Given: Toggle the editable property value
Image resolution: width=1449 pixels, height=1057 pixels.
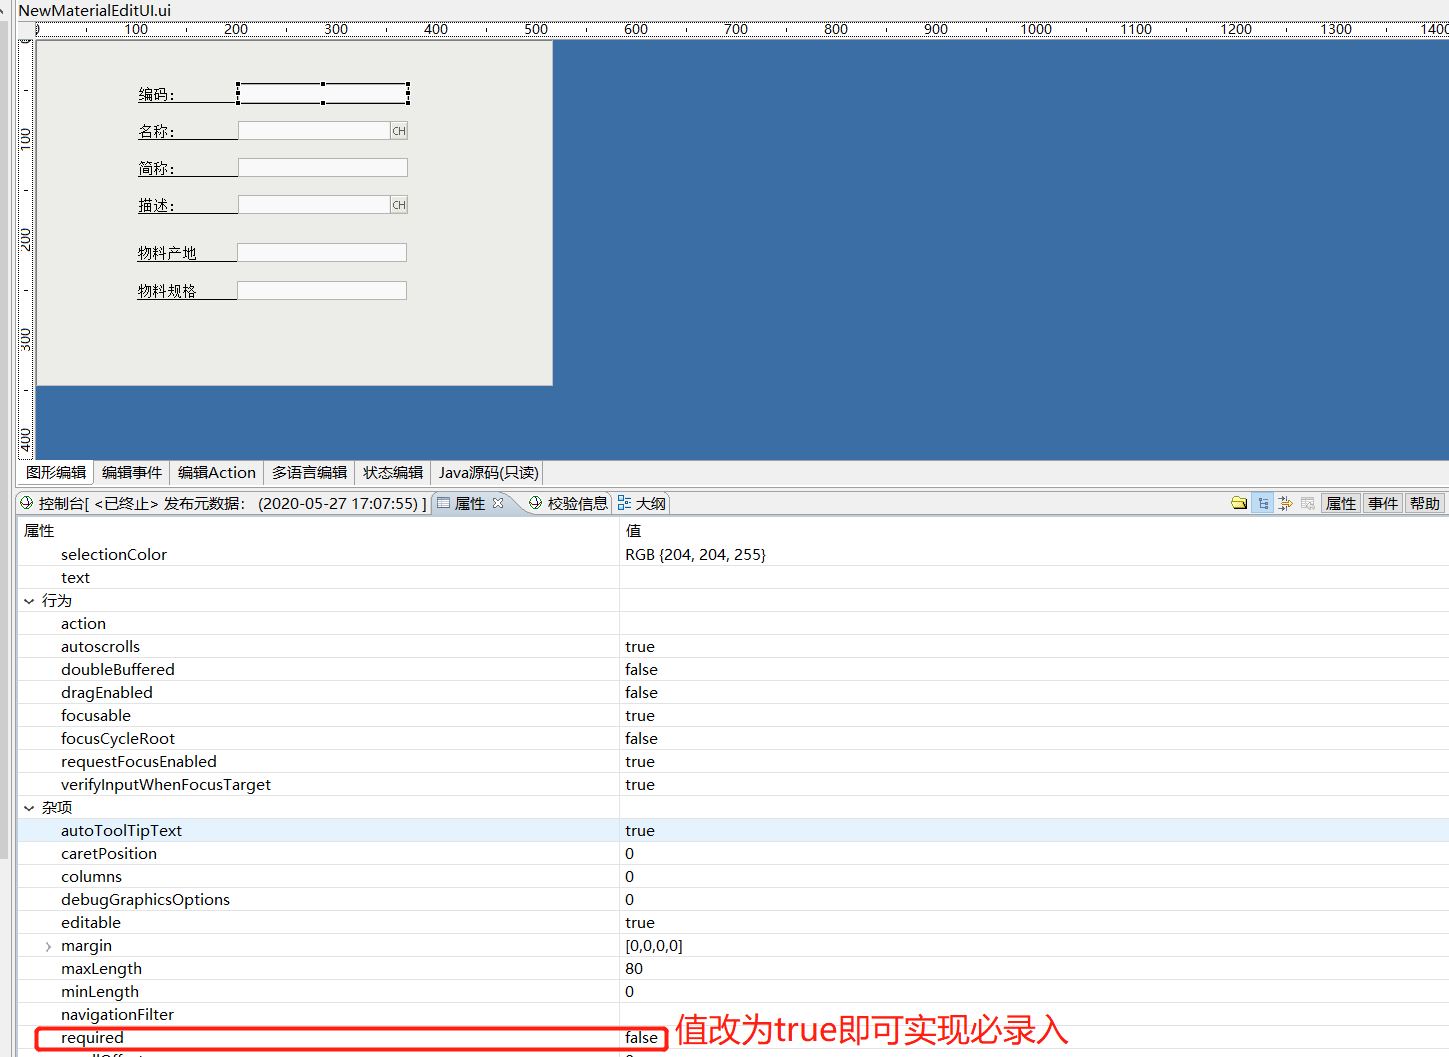Looking at the screenshot, I should point(640,922).
